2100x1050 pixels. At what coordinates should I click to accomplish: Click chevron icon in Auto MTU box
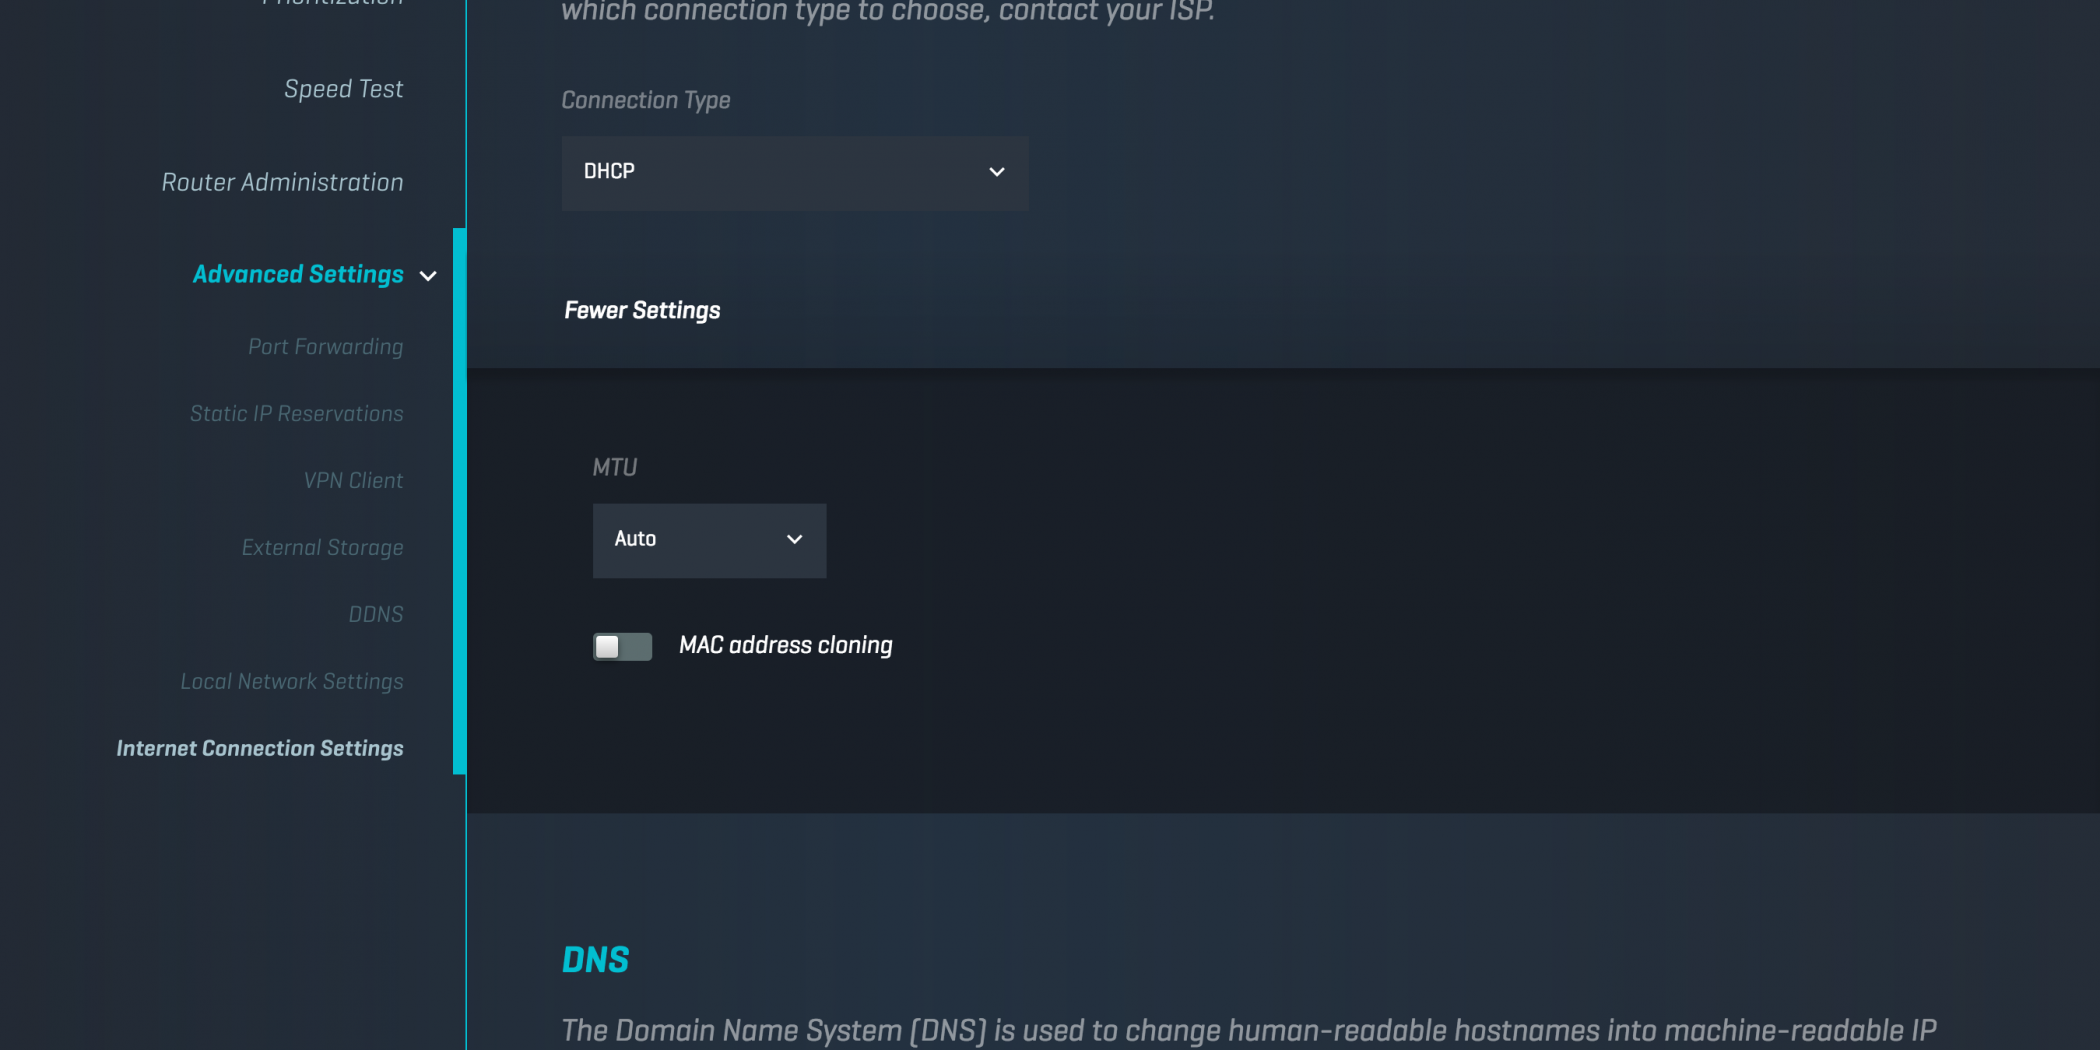pyautogui.click(x=794, y=540)
